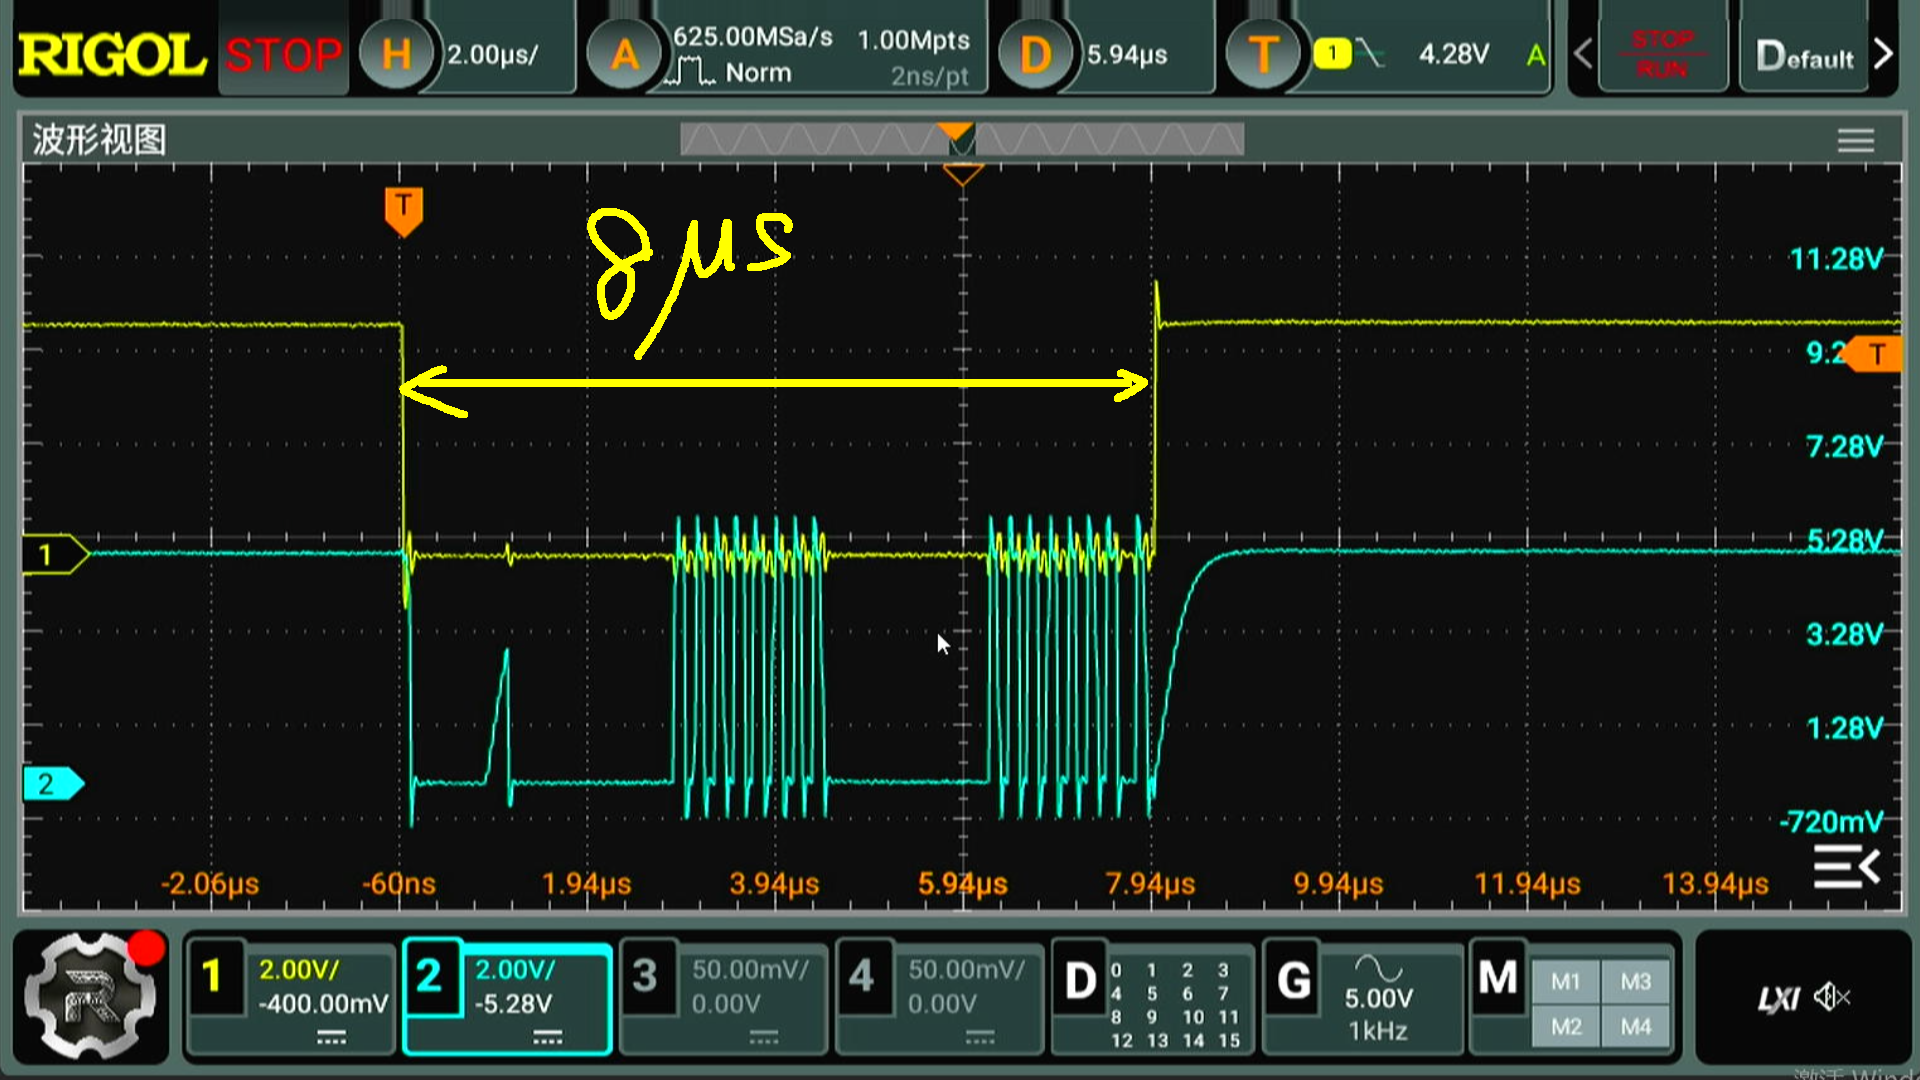The image size is (1920, 1080).
Task: Click the RIGOL gear logo menu icon
Action: [x=90, y=997]
